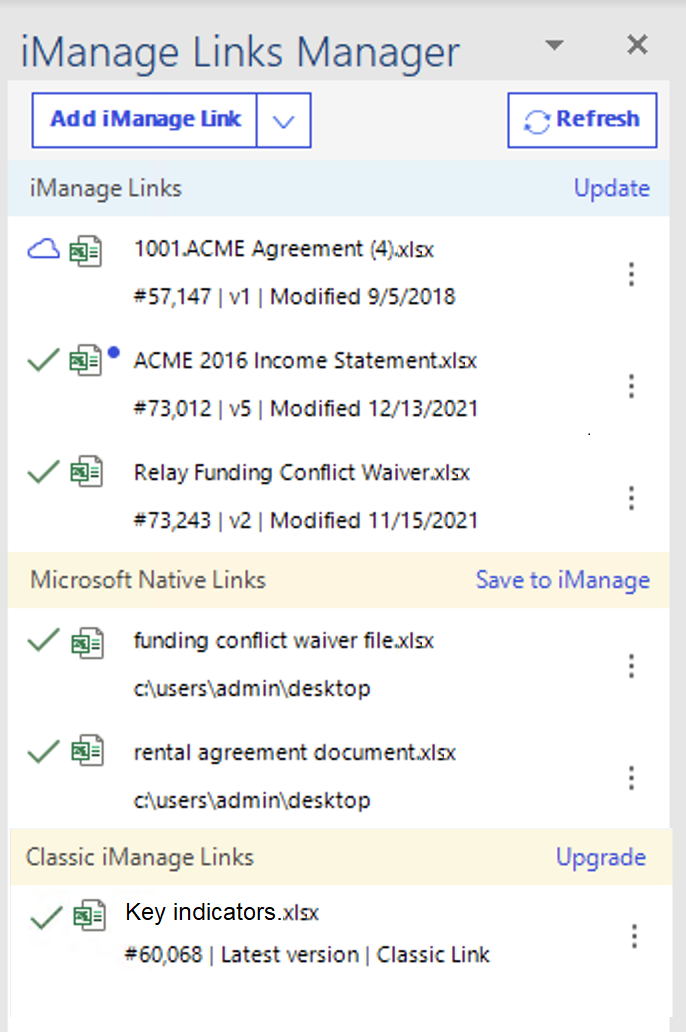
Task: Click Excel icon for ACME 2016 Income Statement
Action: pos(86,361)
